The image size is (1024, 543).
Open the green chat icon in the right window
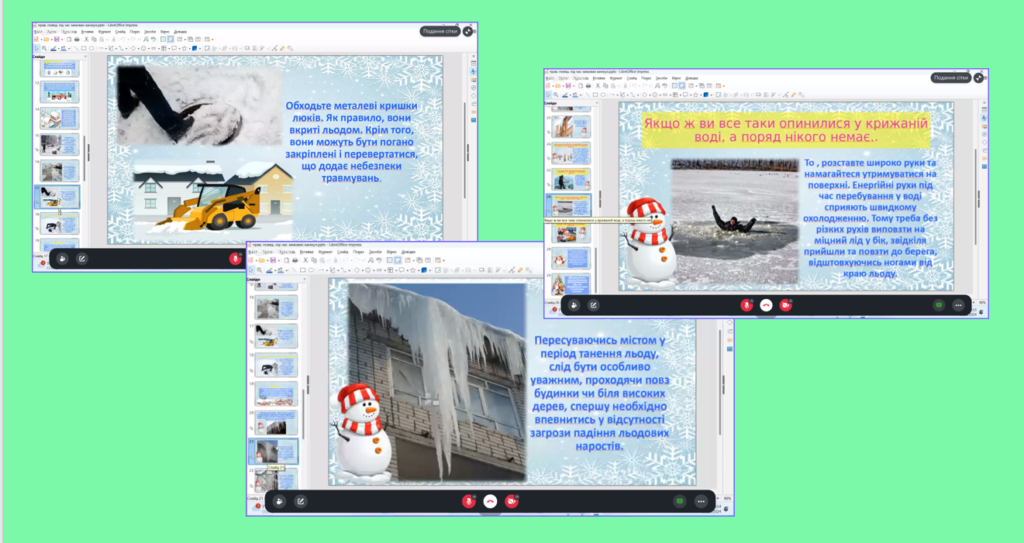point(938,305)
